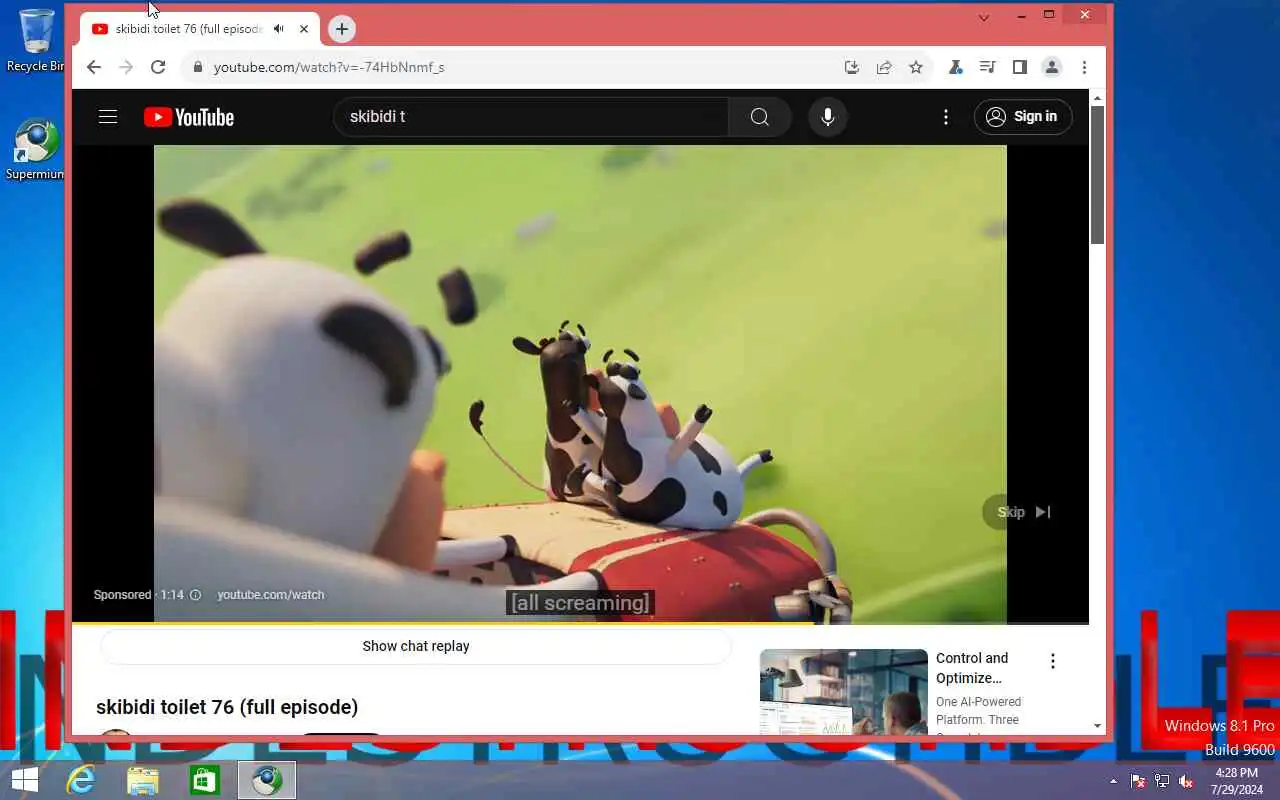Open a new browser tab

[x=342, y=29]
